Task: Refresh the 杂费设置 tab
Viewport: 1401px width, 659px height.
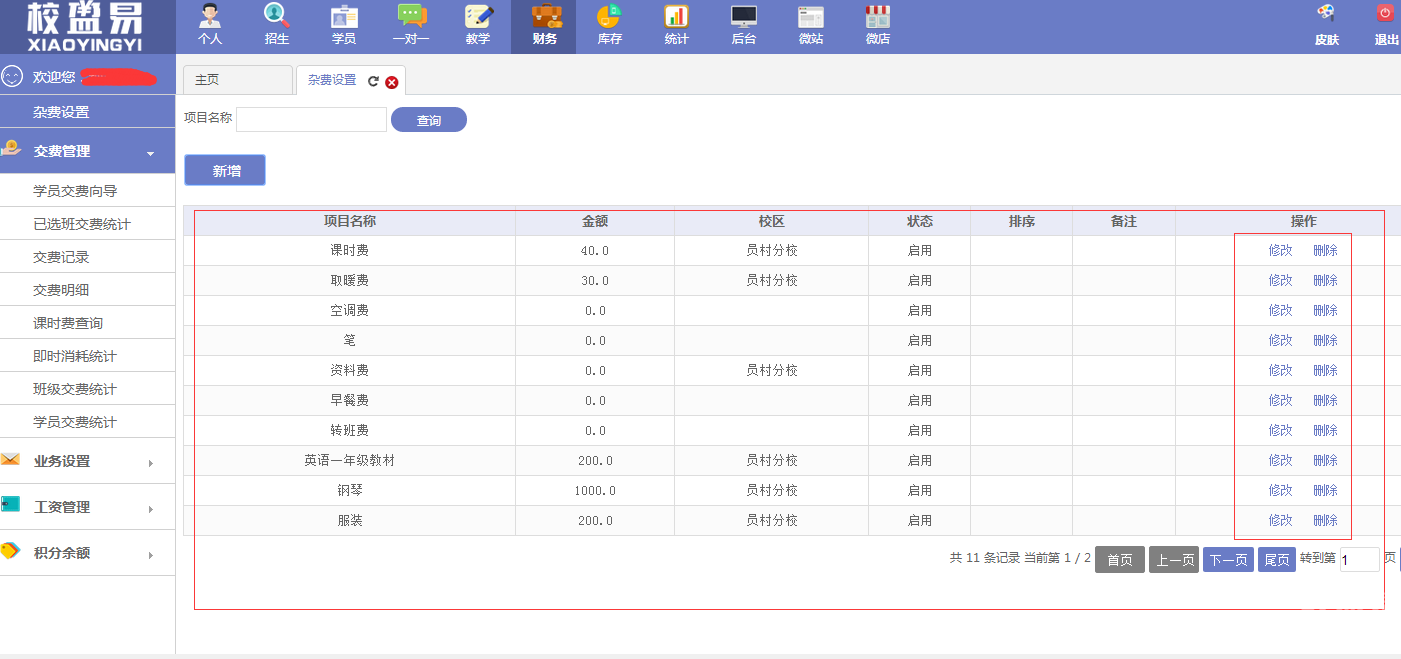Action: tap(373, 81)
